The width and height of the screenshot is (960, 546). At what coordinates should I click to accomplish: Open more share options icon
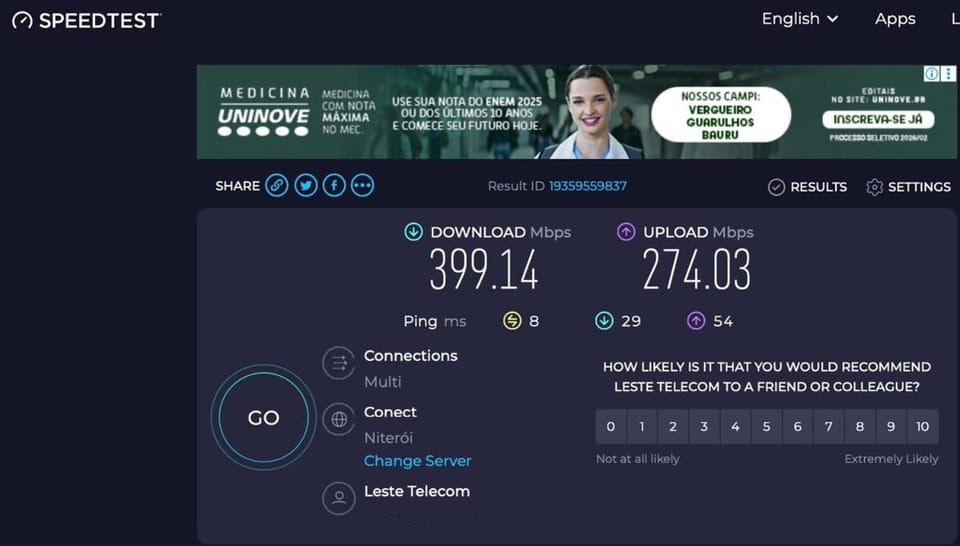point(362,185)
